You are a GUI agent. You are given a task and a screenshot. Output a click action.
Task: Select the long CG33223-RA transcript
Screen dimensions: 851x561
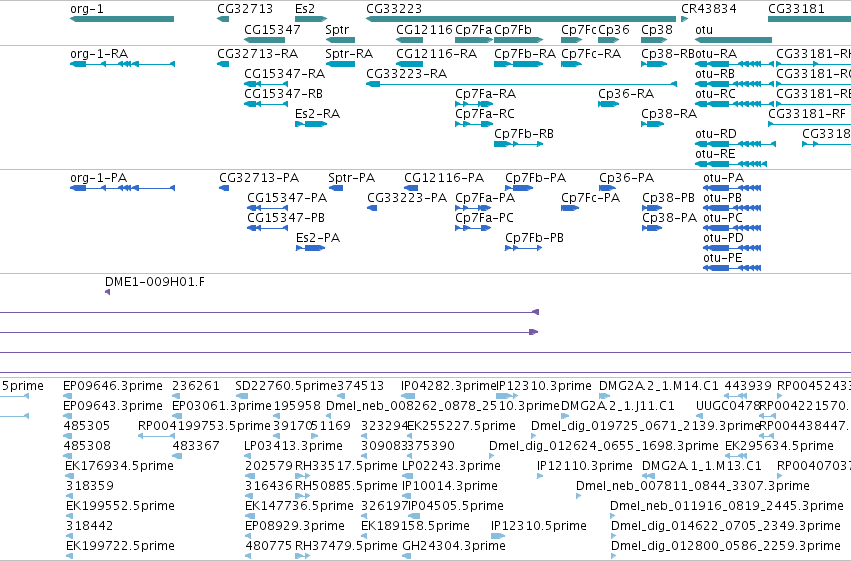(x=522, y=84)
